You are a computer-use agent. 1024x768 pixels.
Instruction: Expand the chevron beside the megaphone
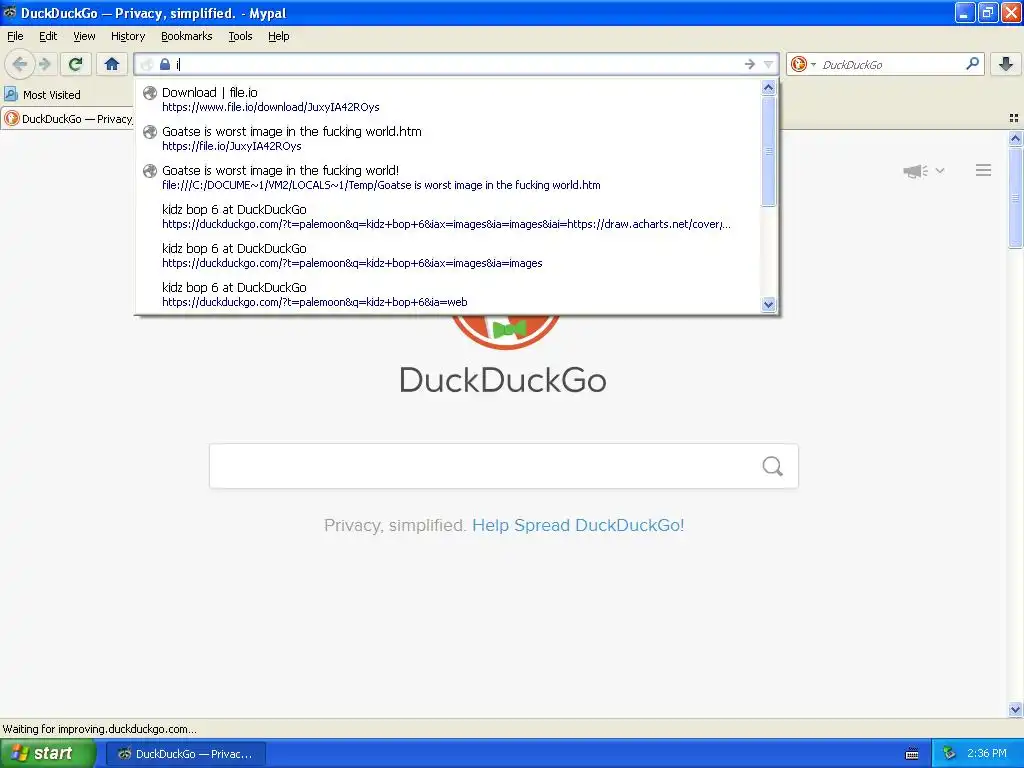pyautogui.click(x=940, y=170)
